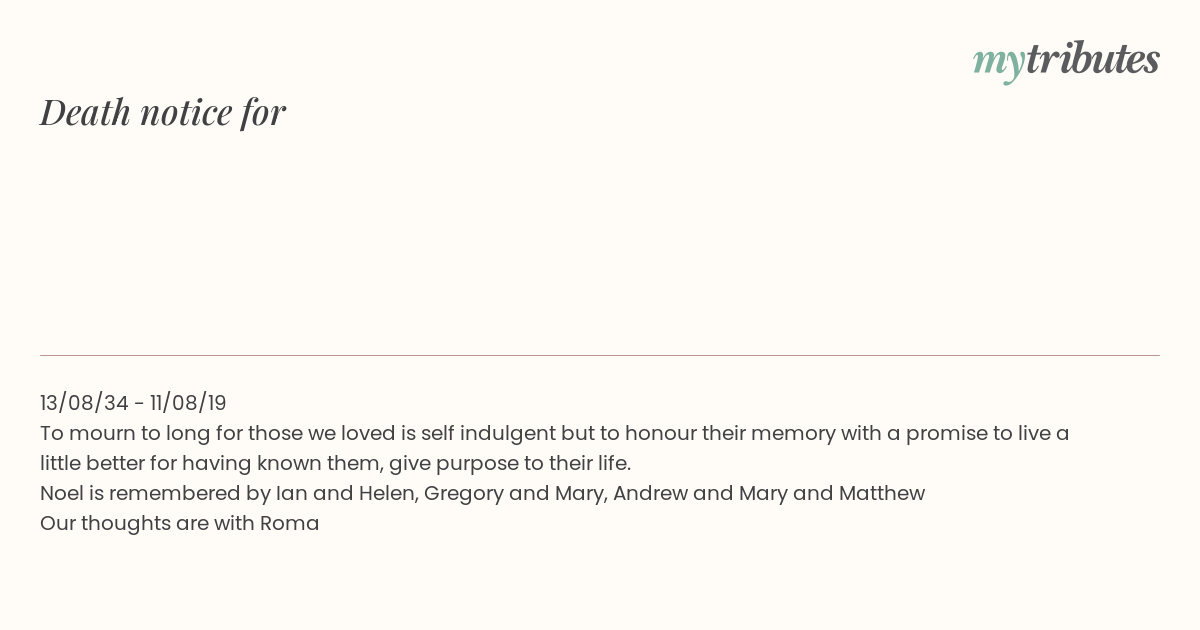Click the horizontal divider line
This screenshot has height=630, width=1200.
coord(600,355)
